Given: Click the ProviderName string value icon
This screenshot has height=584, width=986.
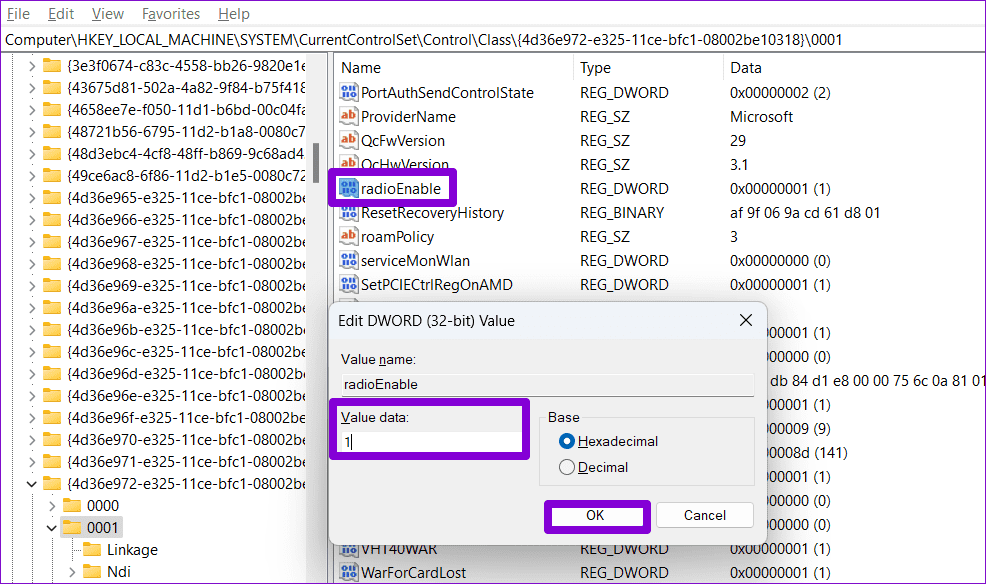Looking at the screenshot, I should click(348, 116).
